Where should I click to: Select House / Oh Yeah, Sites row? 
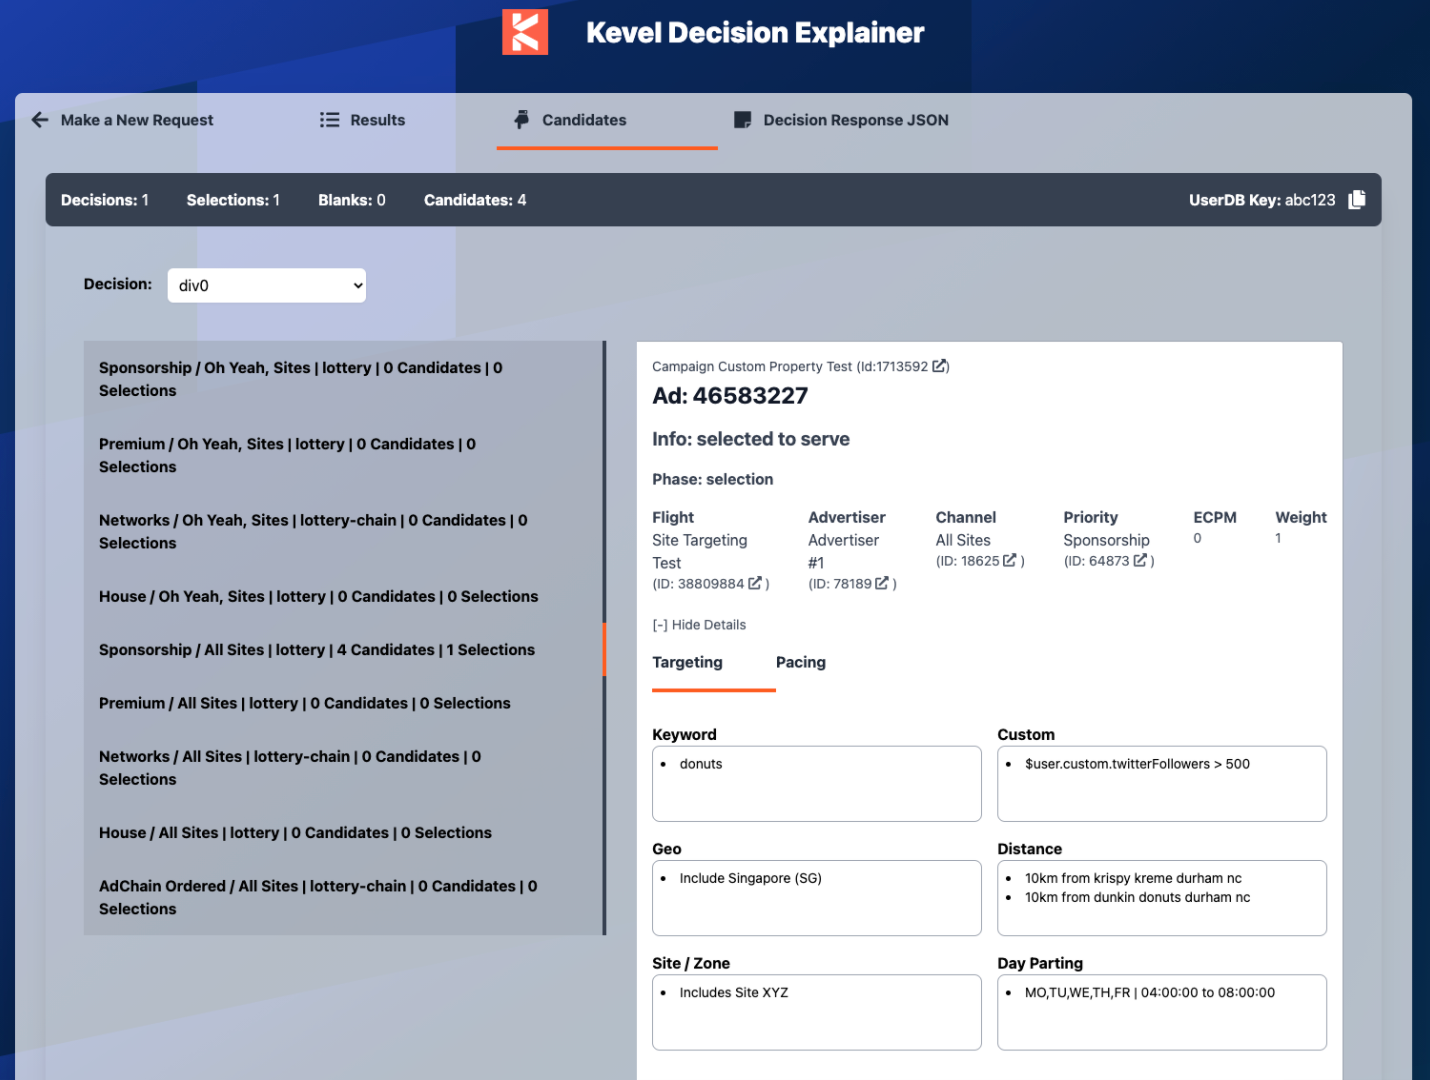pyautogui.click(x=343, y=596)
